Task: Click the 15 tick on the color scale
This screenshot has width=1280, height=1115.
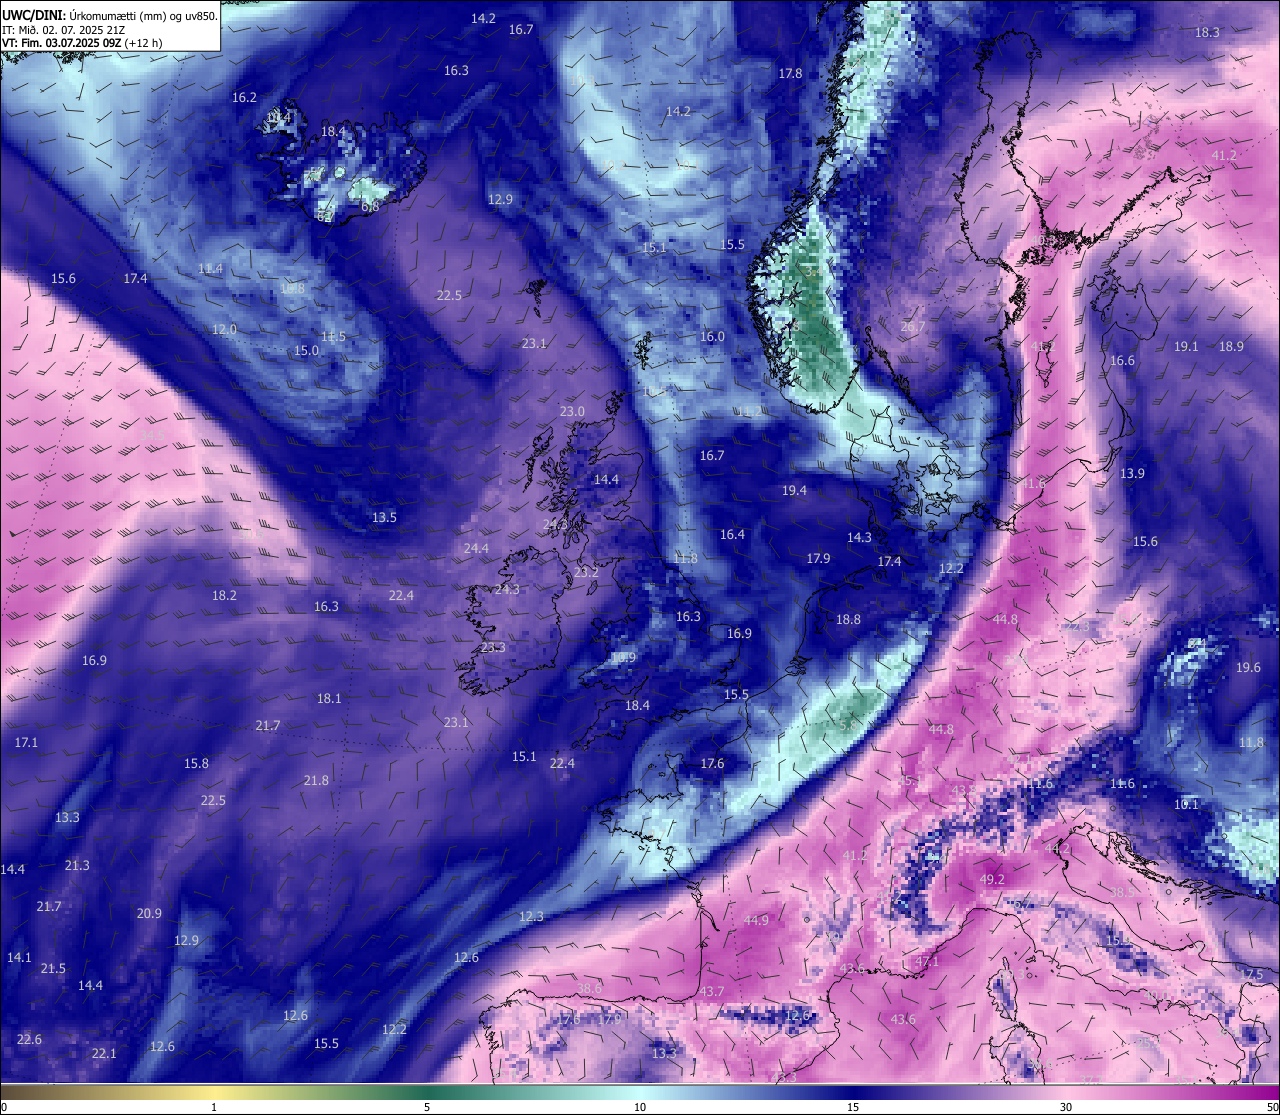Action: (853, 1107)
